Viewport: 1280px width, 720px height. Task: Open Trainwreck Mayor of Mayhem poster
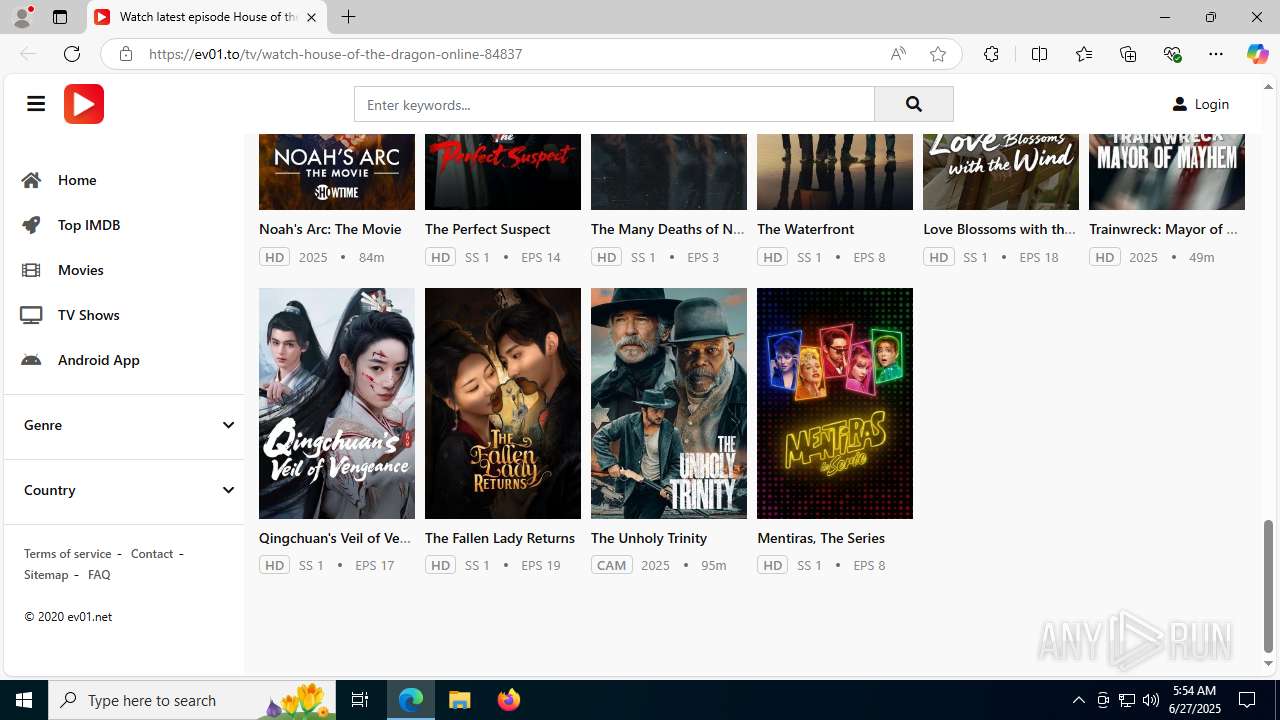pyautogui.click(x=1167, y=171)
